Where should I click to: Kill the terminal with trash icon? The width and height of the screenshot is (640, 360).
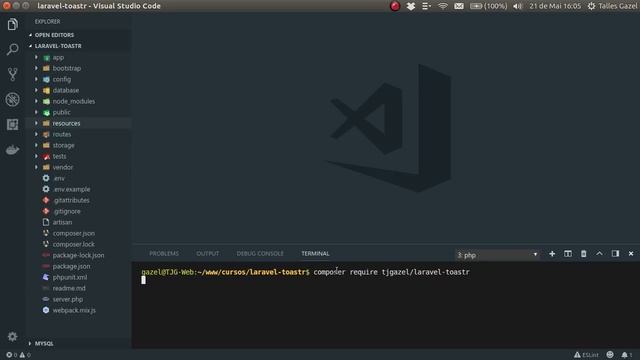(x=584, y=254)
